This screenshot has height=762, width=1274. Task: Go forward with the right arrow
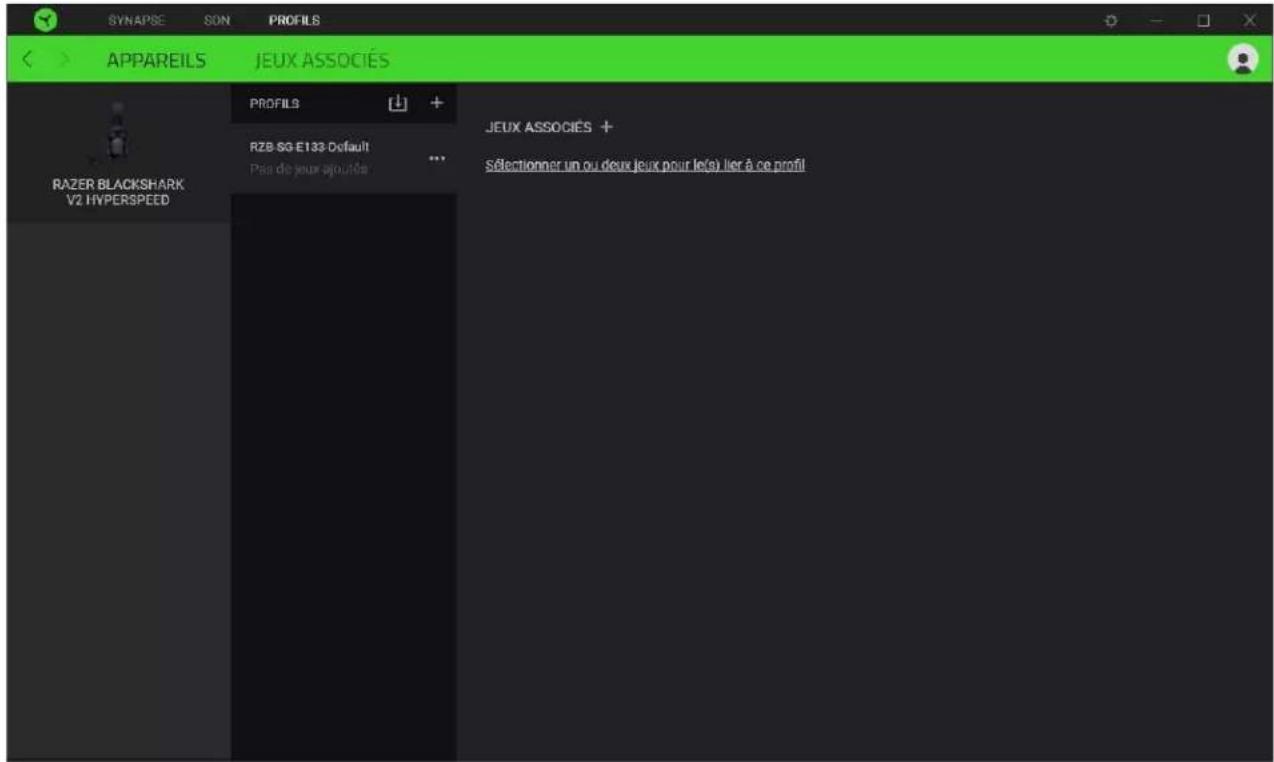pos(68,61)
